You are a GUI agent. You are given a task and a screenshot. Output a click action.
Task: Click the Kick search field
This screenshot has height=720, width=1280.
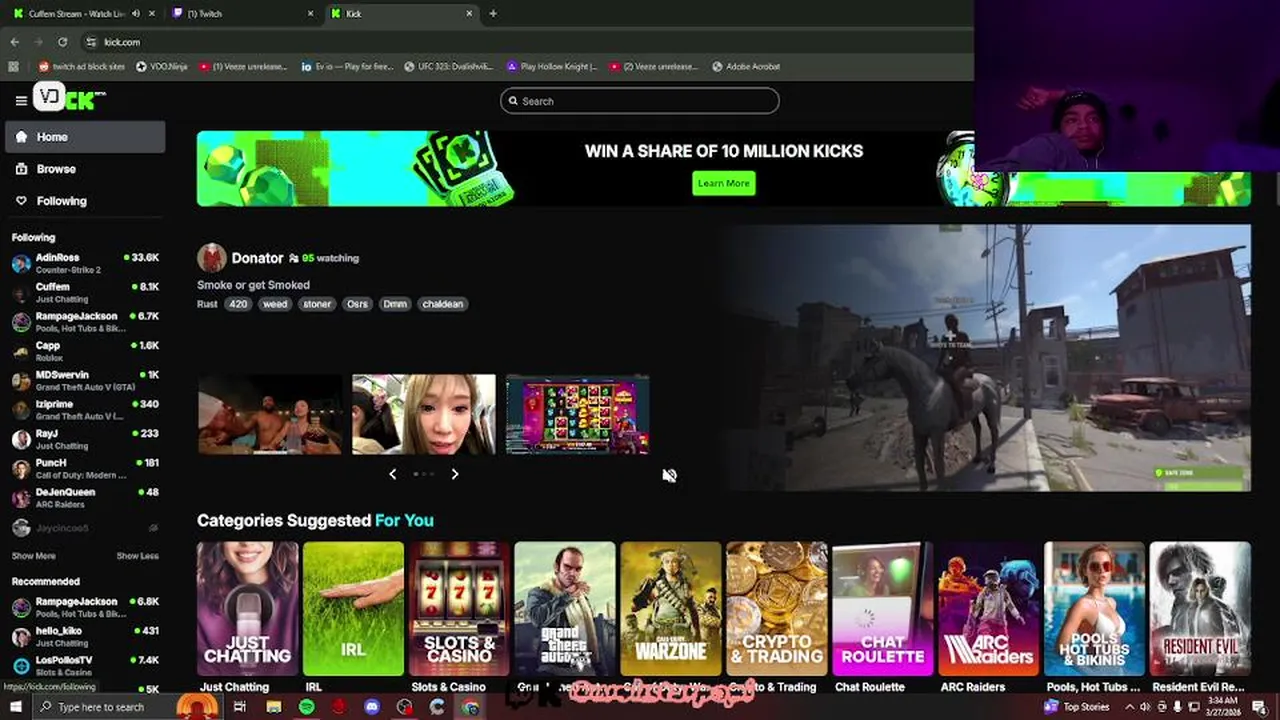[640, 101]
